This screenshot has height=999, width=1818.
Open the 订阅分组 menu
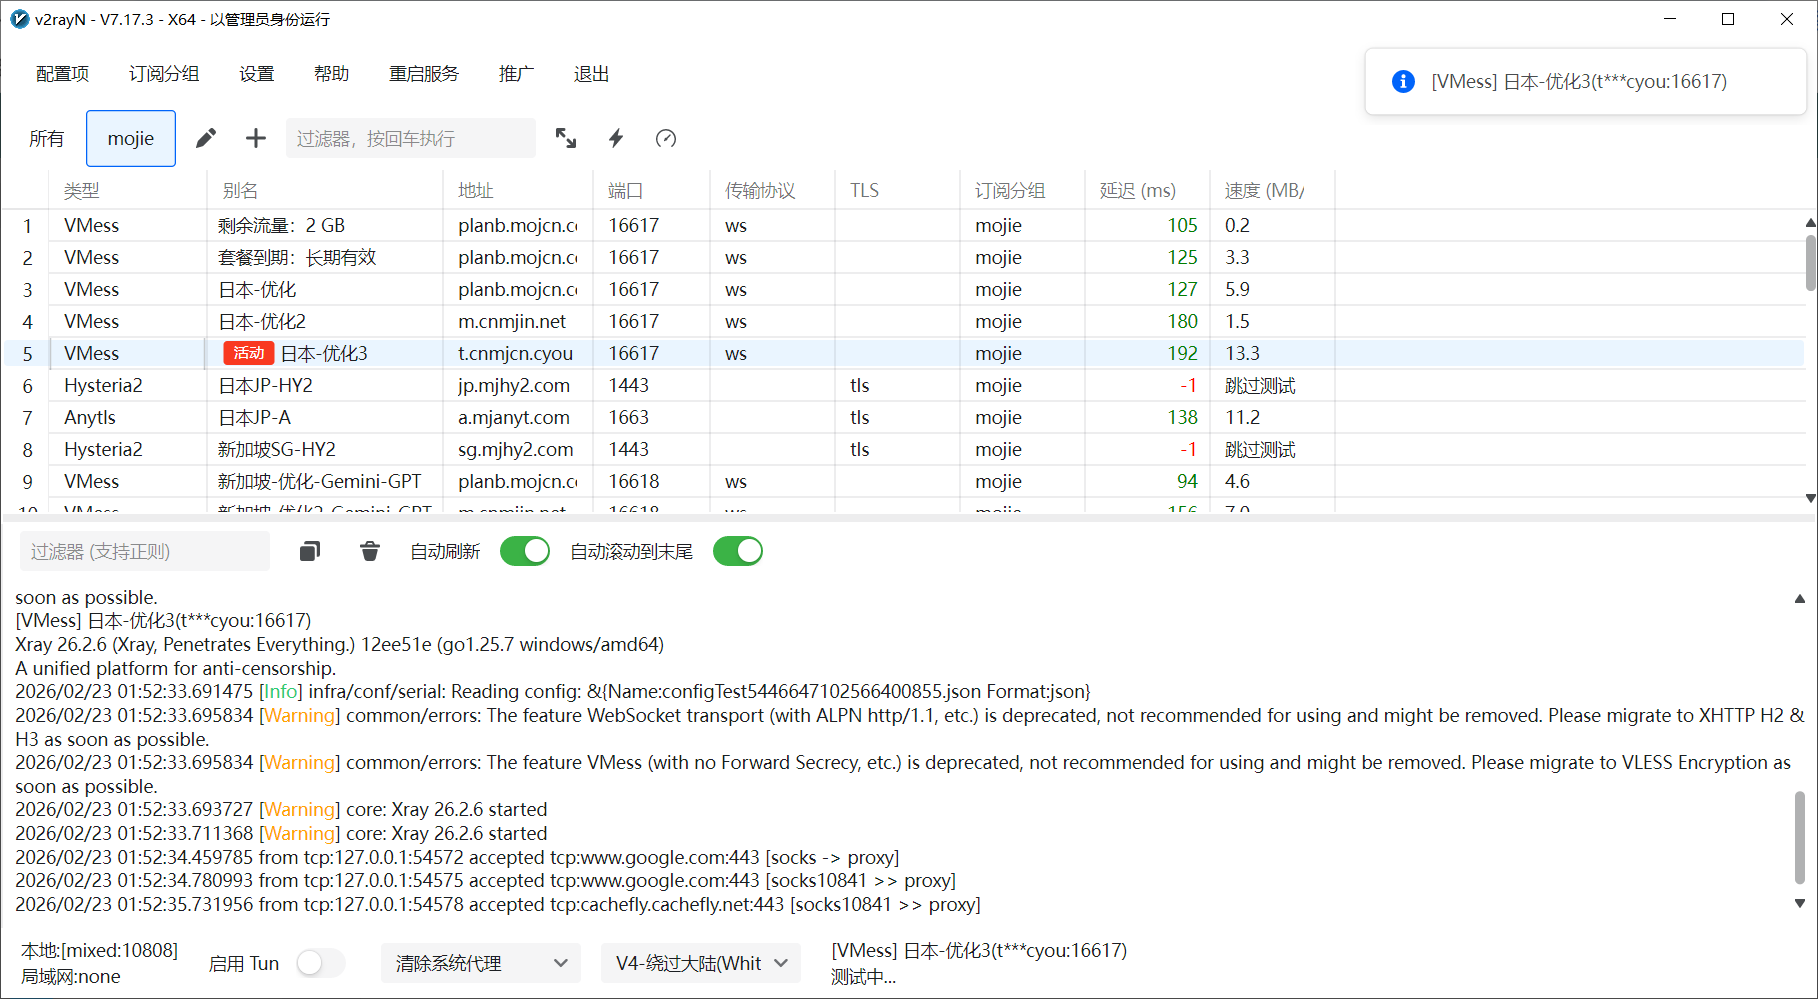click(164, 74)
